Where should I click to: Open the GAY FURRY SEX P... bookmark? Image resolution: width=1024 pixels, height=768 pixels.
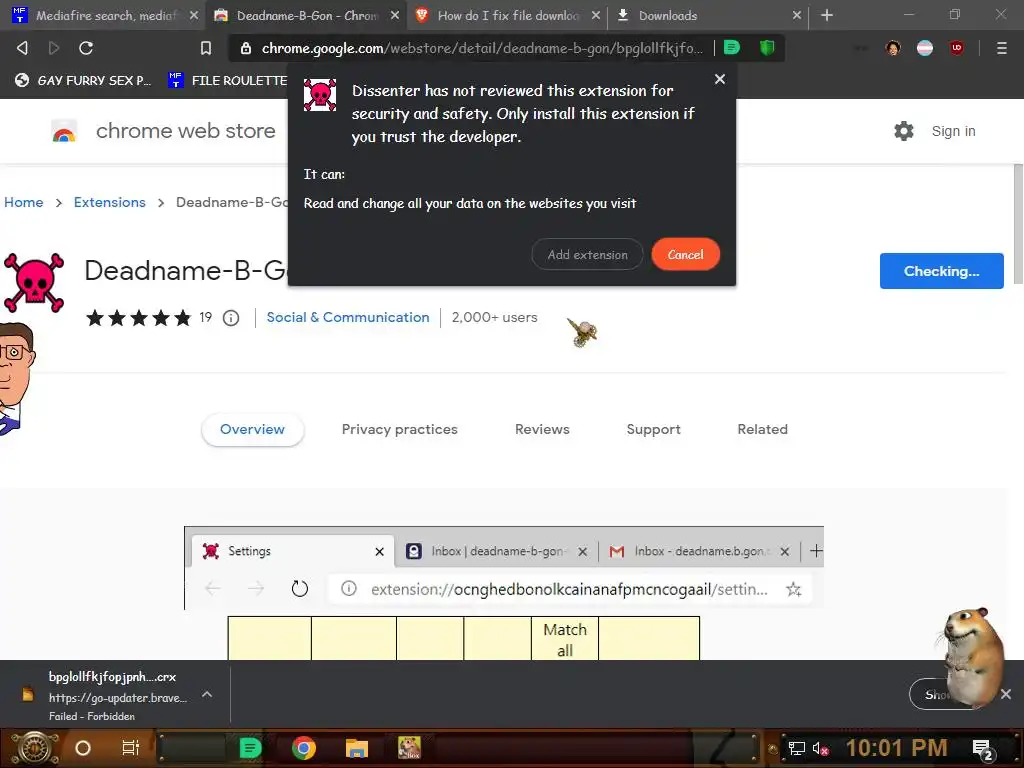coord(85,80)
